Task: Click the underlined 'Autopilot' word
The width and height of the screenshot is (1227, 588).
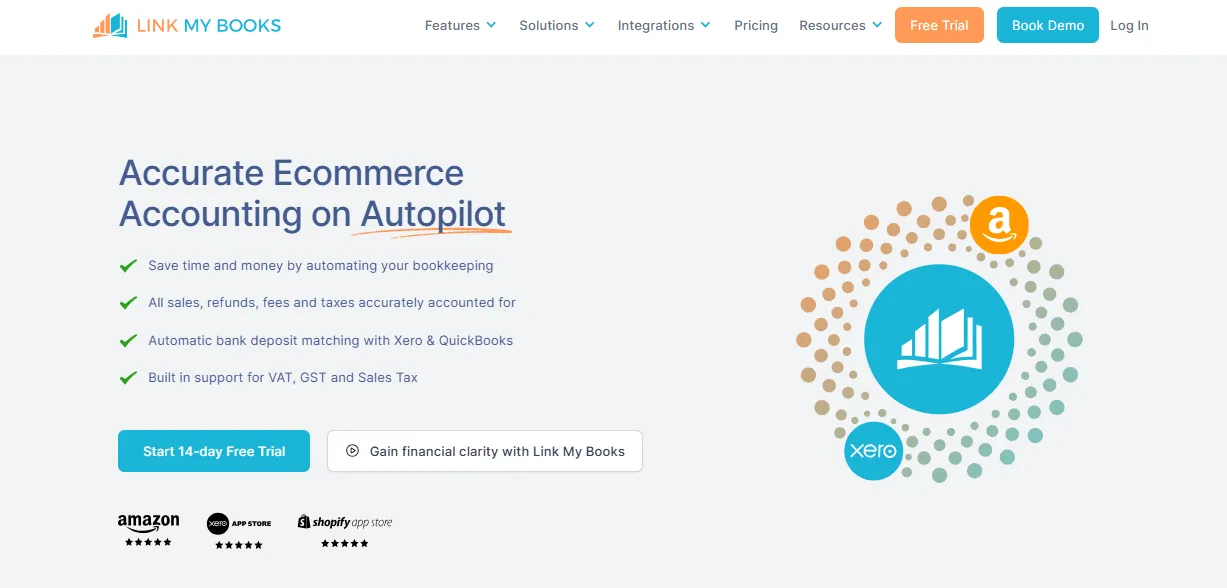Action: pos(433,214)
